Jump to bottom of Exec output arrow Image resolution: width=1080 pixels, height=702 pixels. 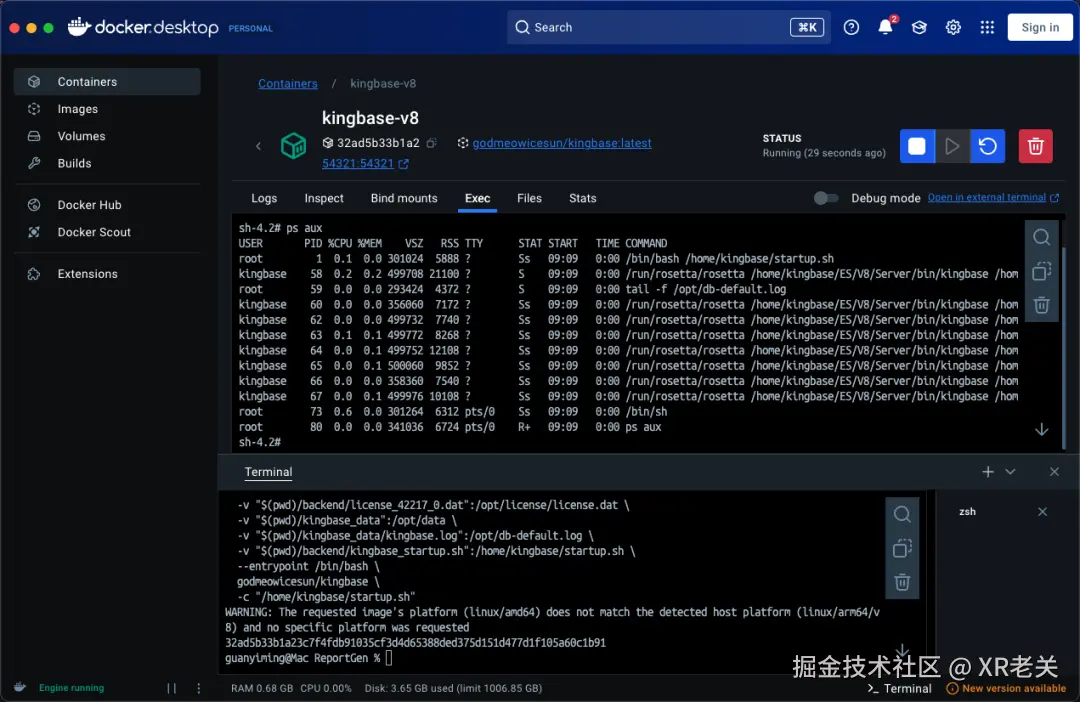click(1041, 429)
